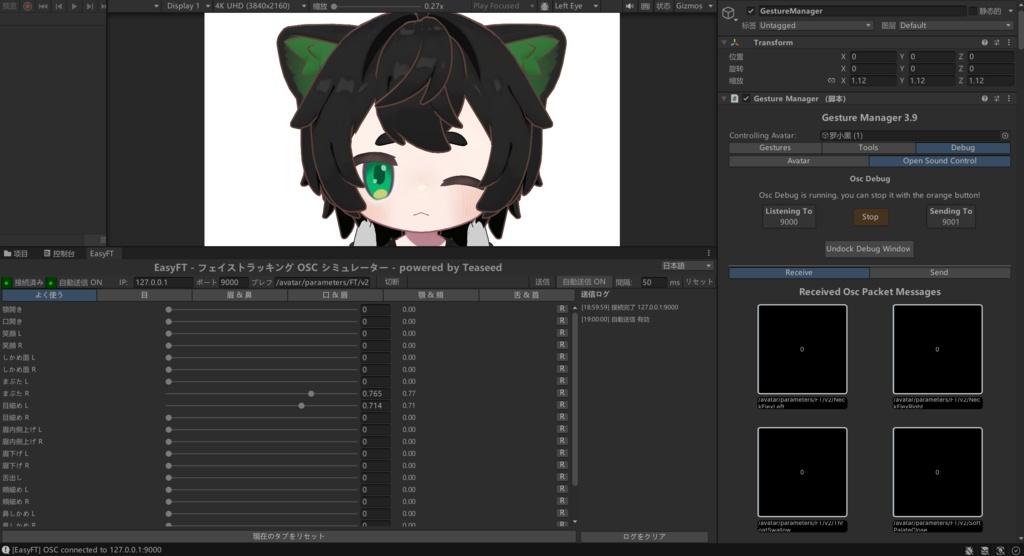Open the bottom panel three-dot options menu
This screenshot has width=1024, height=556.
click(709, 253)
